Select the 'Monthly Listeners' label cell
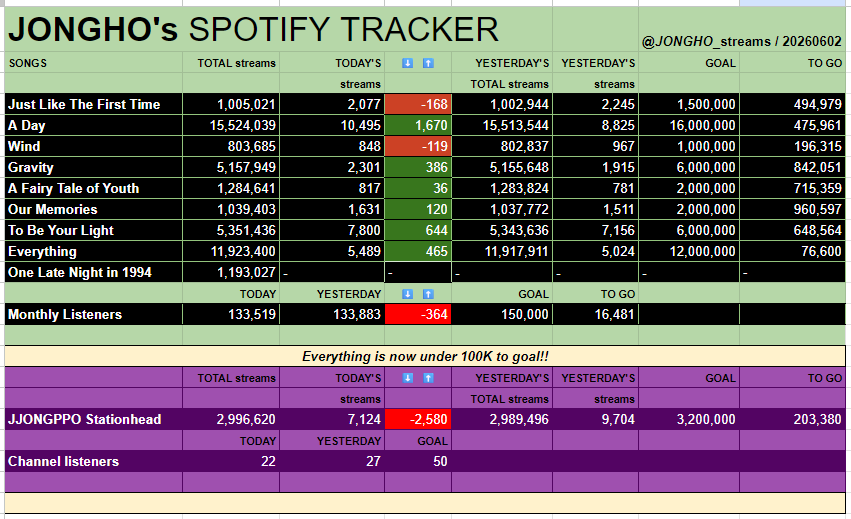 pos(93,314)
